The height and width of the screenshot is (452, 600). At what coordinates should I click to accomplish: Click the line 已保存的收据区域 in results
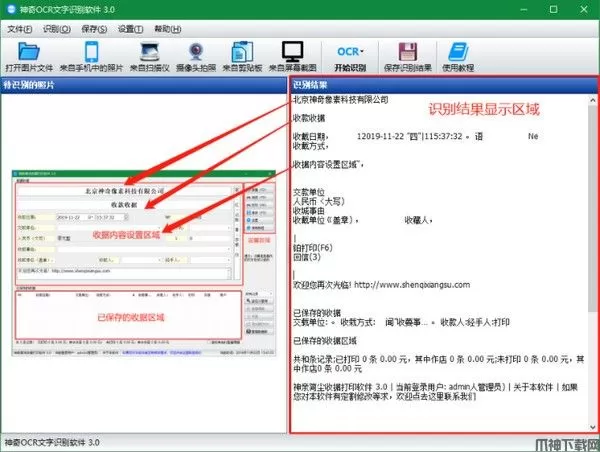pyautogui.click(x=324, y=341)
